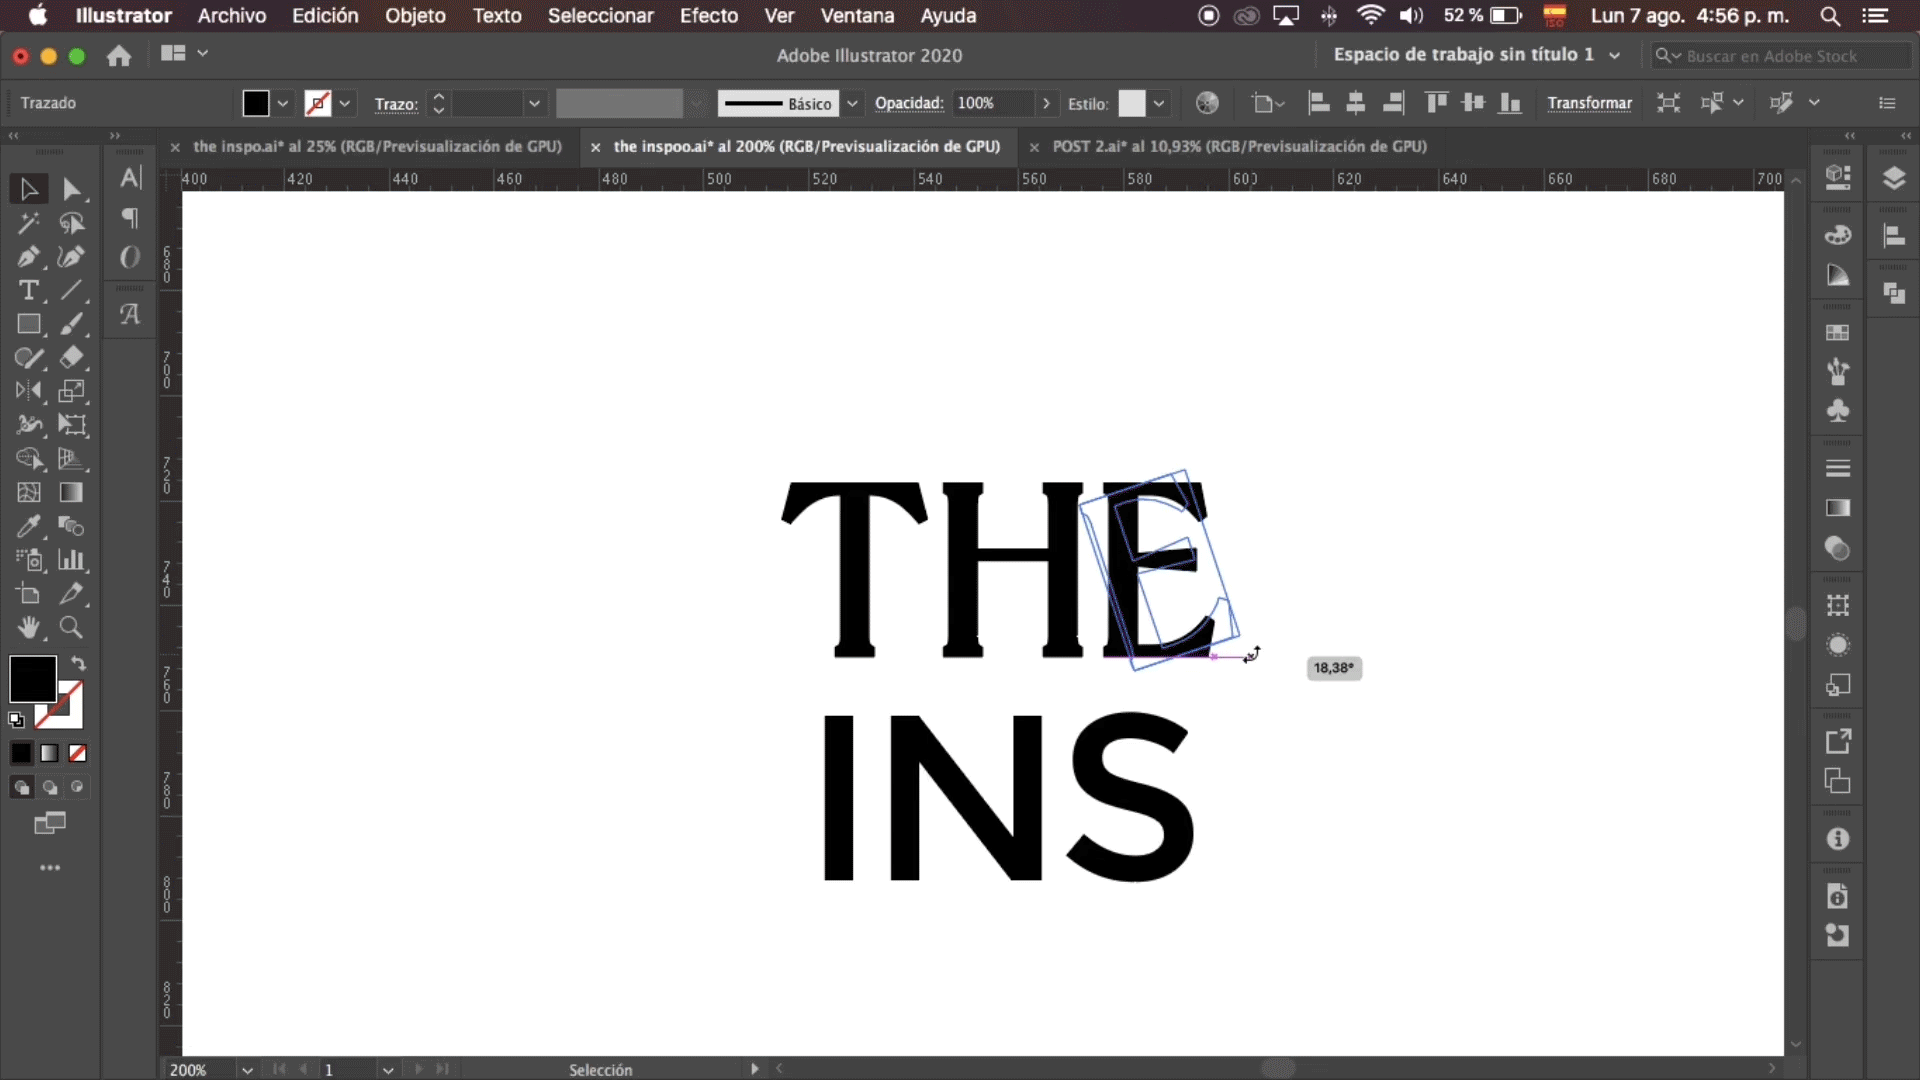Viewport: 1920px width, 1080px height.
Task: Select the Eraser tool
Action: tap(71, 357)
